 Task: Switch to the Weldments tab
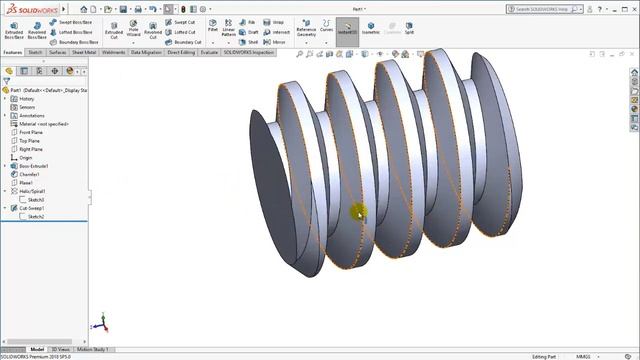coord(113,52)
